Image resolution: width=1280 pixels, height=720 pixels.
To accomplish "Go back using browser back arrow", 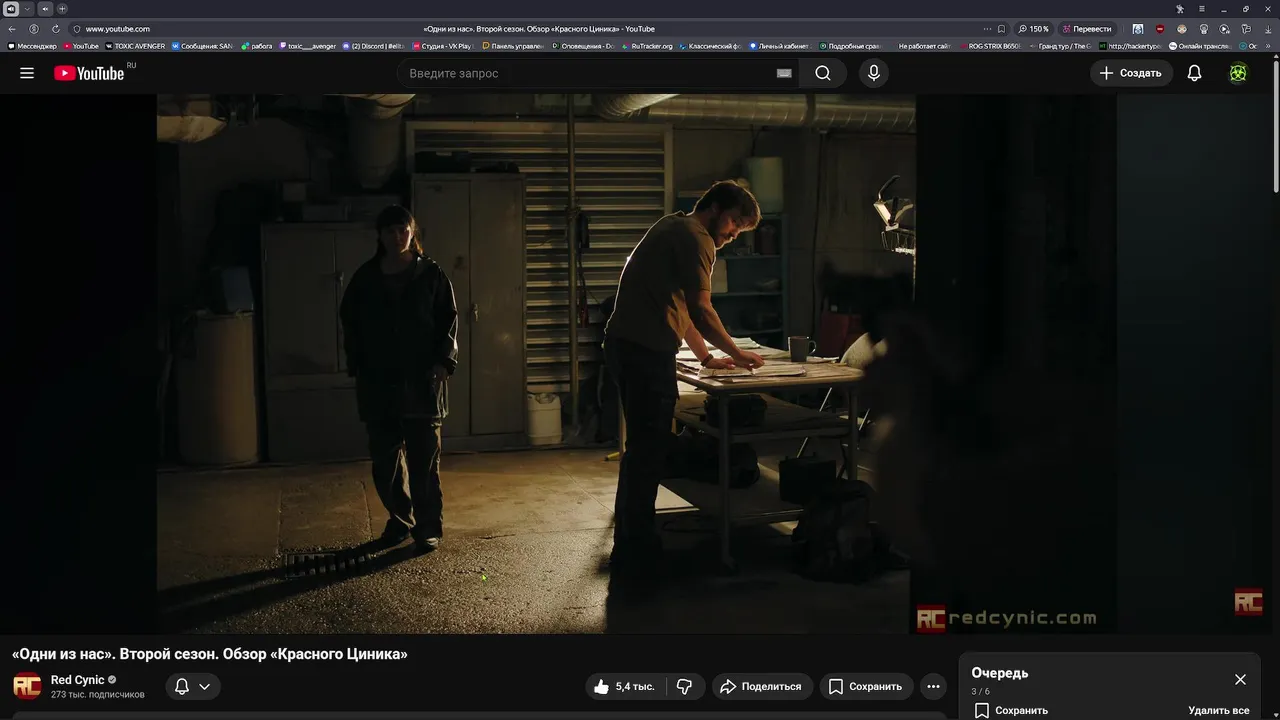I will [12, 29].
